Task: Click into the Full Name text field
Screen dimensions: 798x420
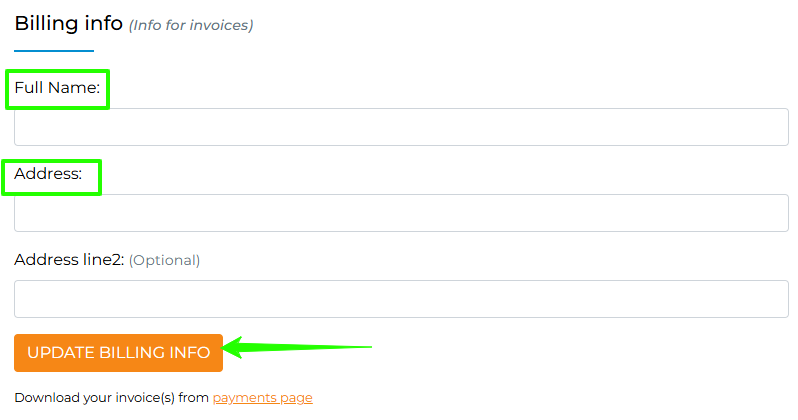Action: click(x=401, y=127)
